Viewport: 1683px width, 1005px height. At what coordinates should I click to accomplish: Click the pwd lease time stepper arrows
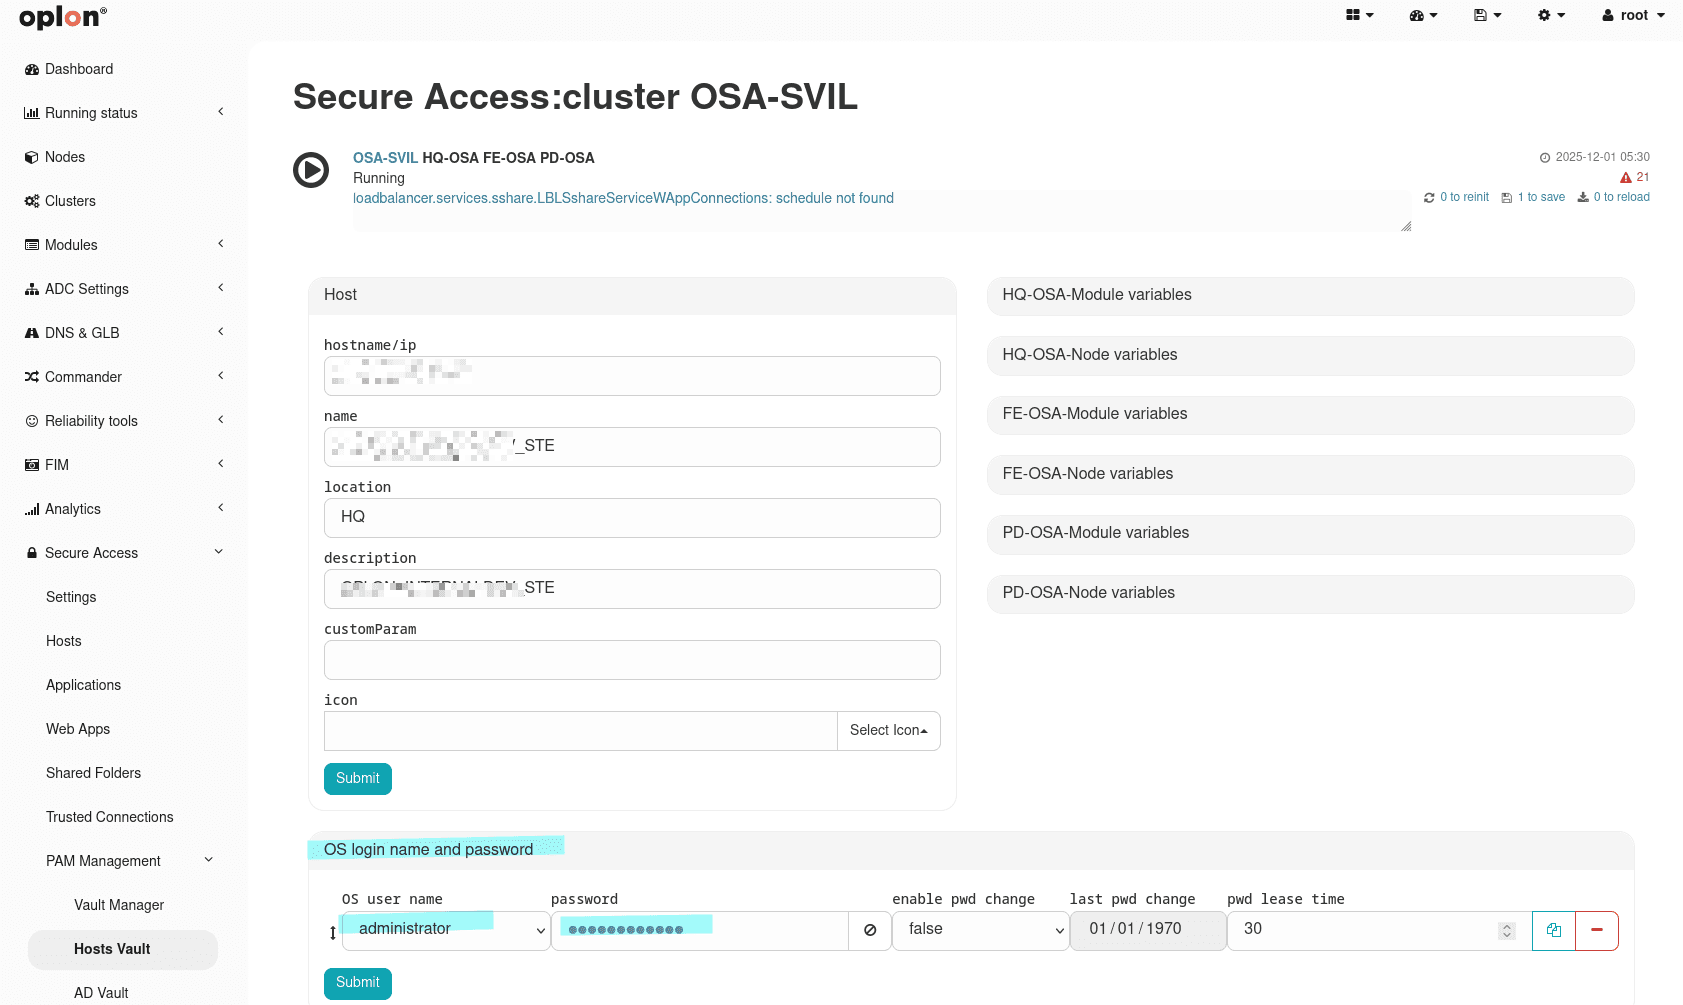pos(1506,931)
